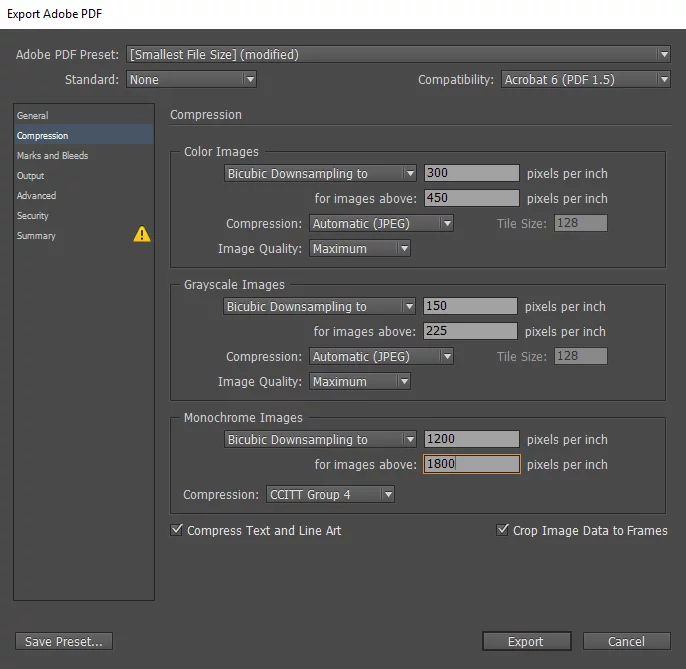
Task: Click the Save Preset button
Action: point(64,641)
